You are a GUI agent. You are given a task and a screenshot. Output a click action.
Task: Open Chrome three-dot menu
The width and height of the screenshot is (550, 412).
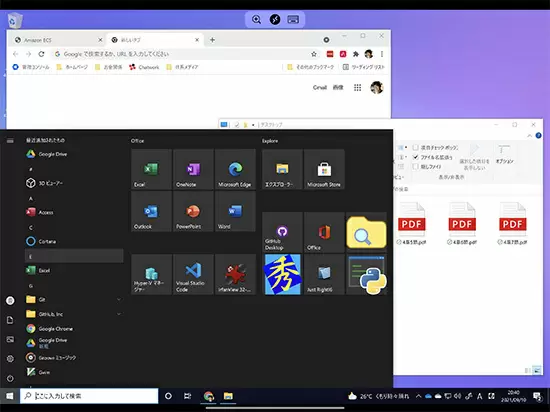[382, 54]
